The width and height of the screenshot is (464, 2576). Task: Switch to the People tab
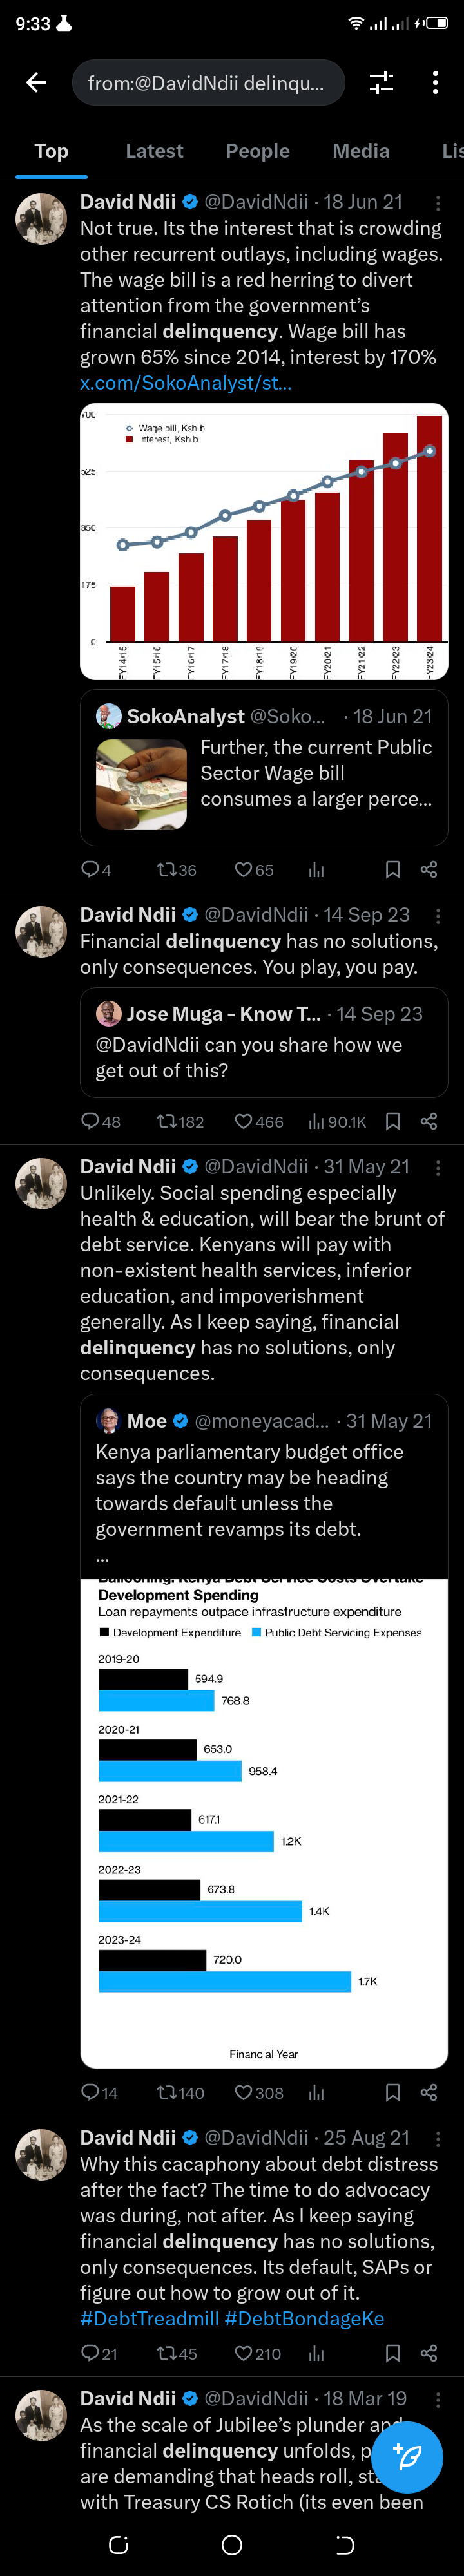[257, 151]
